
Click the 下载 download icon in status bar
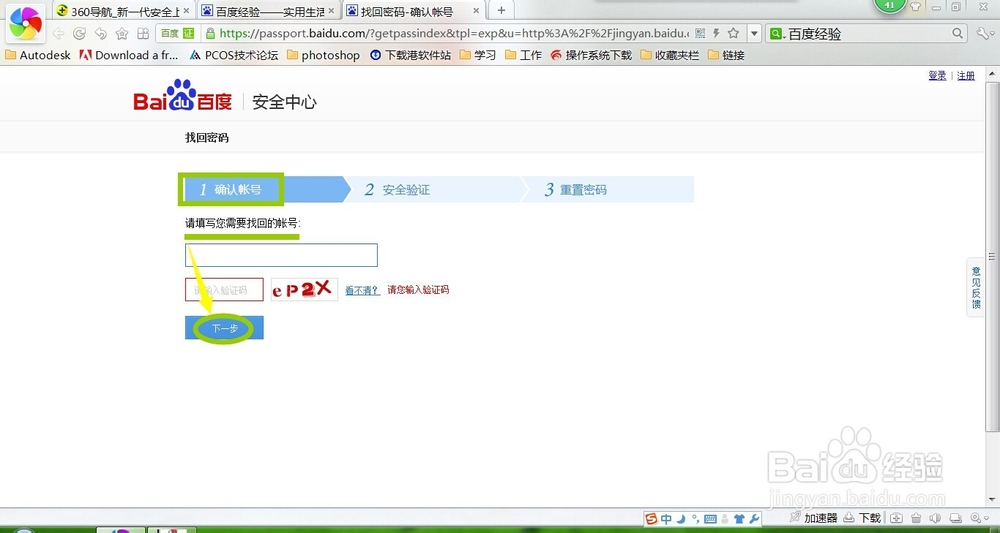coord(862,518)
